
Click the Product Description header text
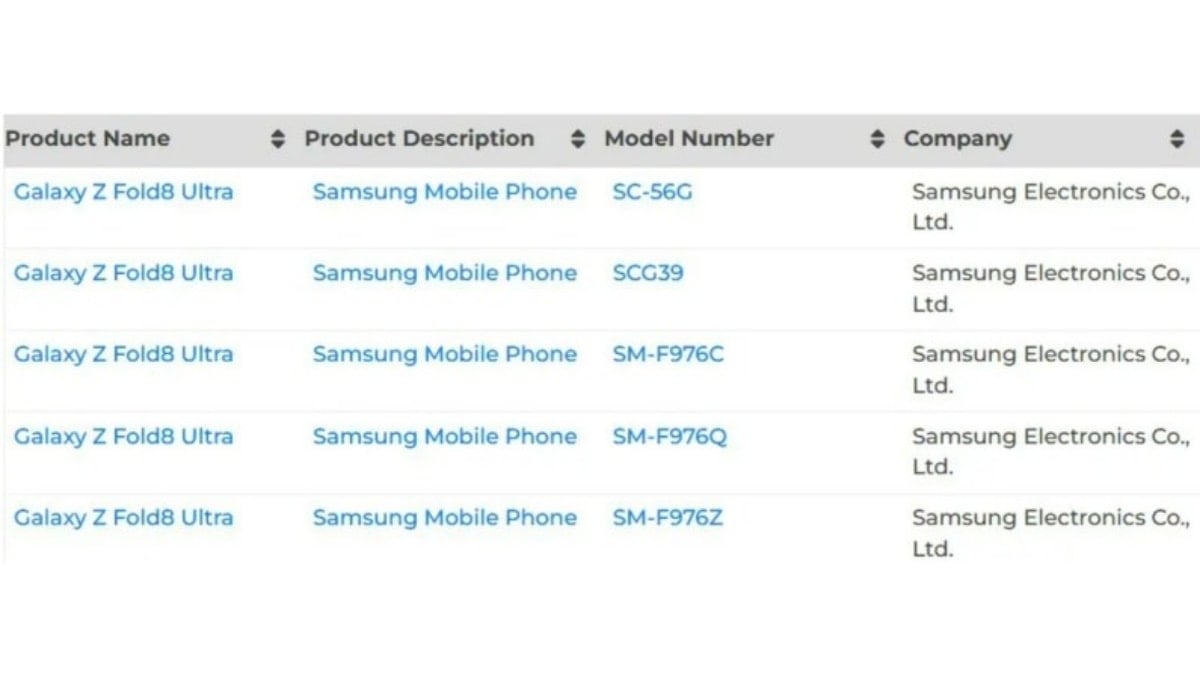click(419, 139)
